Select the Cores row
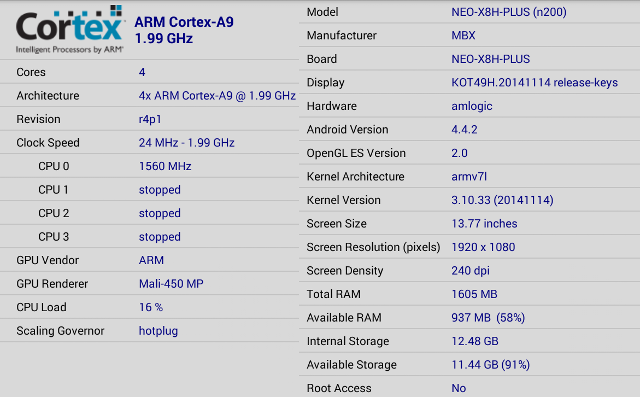 point(149,72)
